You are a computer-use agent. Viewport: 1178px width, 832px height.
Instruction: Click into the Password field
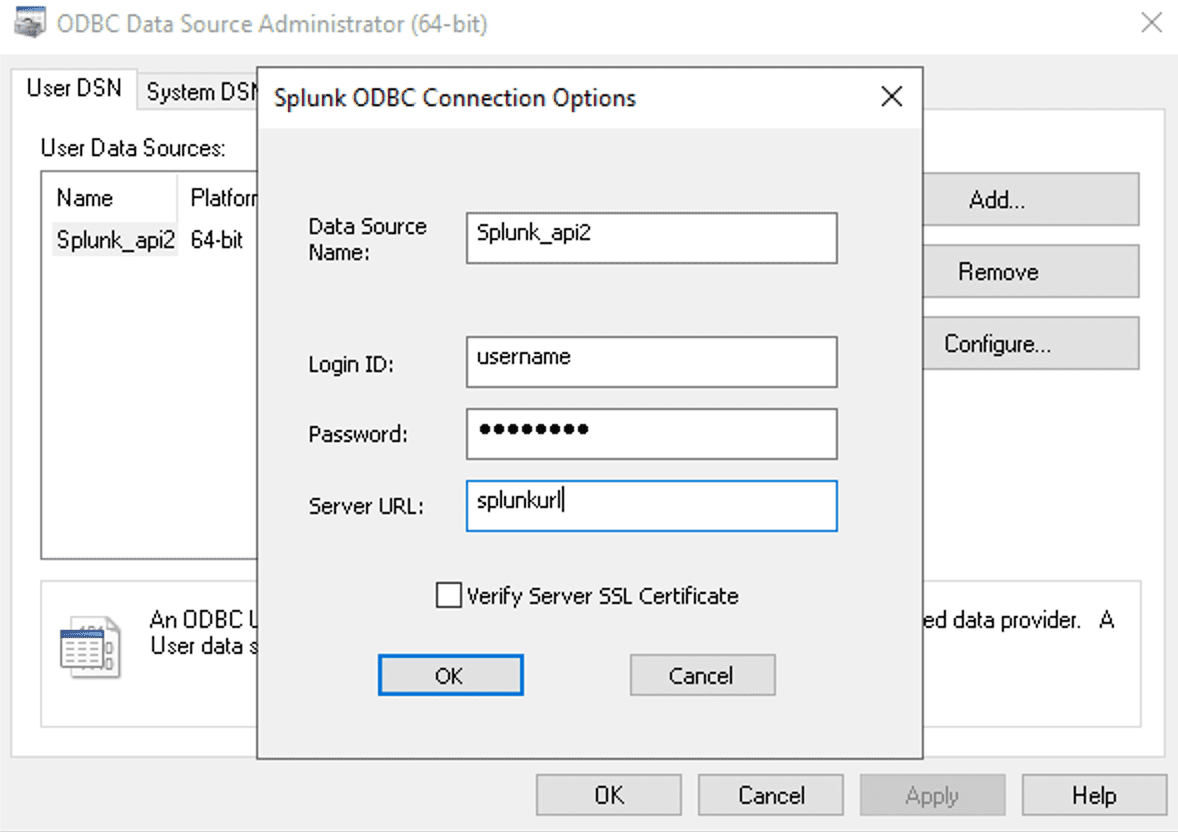651,435
